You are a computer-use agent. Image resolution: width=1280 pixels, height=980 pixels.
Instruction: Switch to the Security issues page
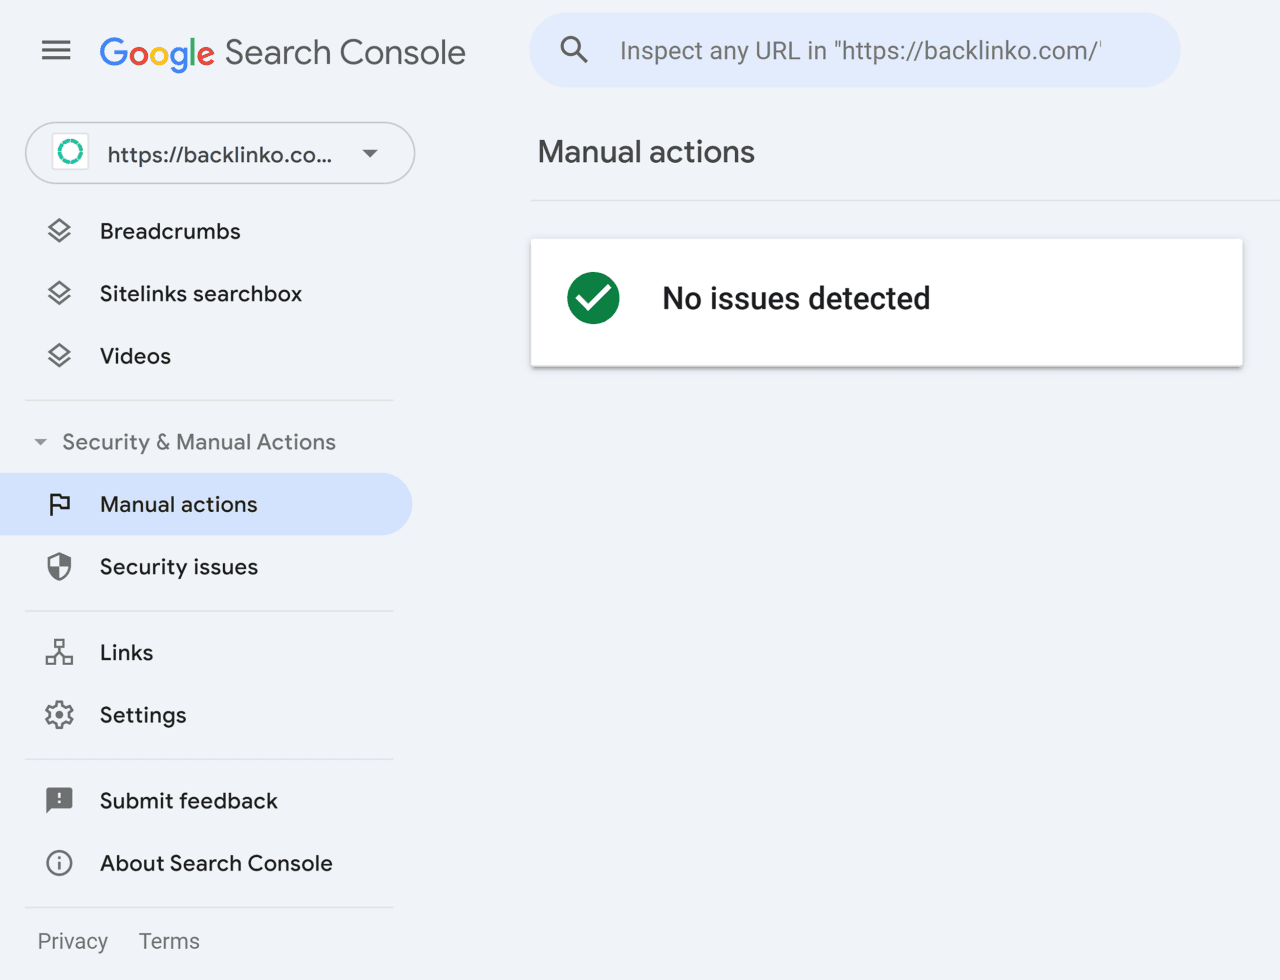point(179,566)
